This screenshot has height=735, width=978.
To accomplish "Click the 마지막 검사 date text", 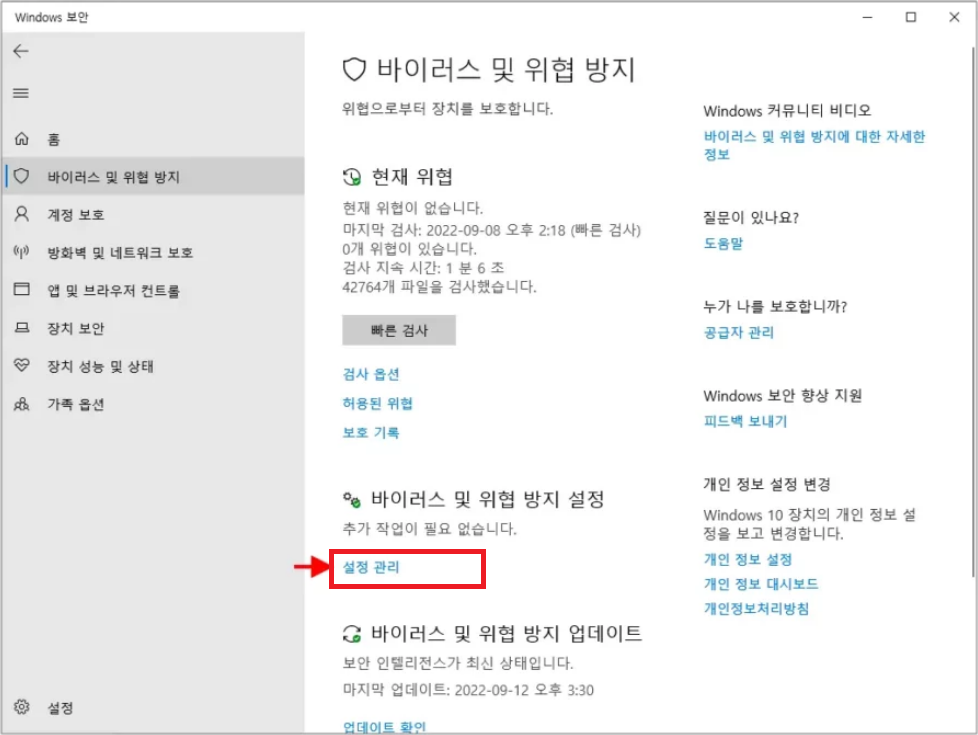I will (491, 230).
